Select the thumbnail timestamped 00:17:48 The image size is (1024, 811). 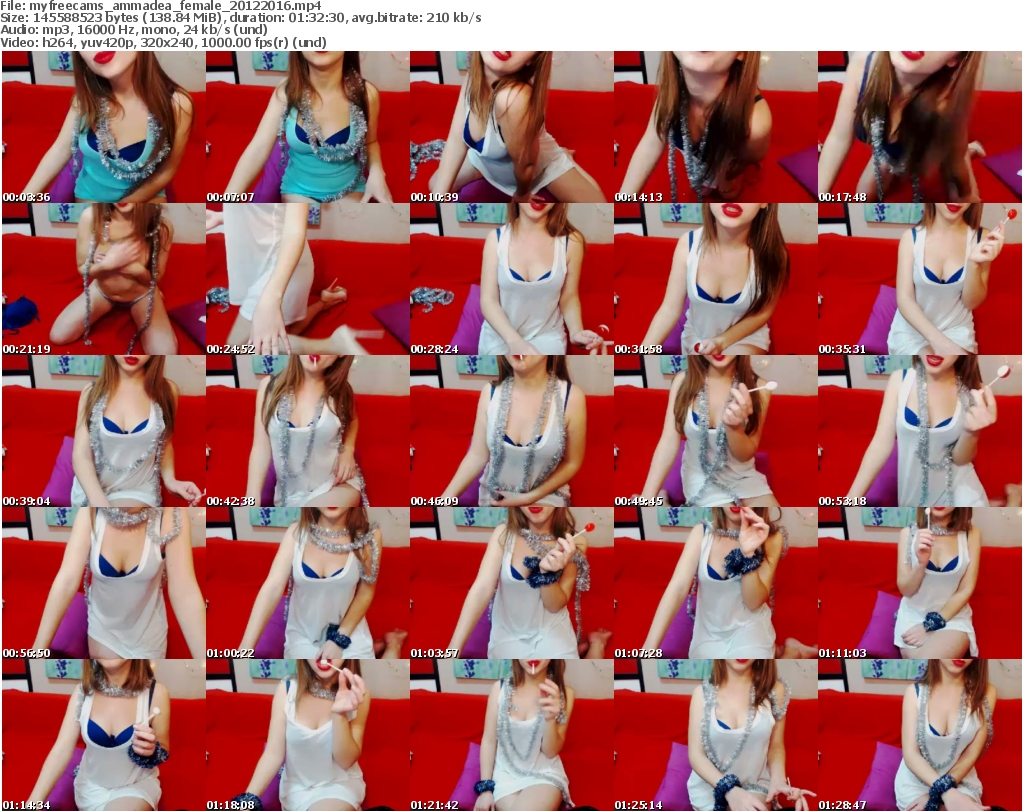(920, 127)
